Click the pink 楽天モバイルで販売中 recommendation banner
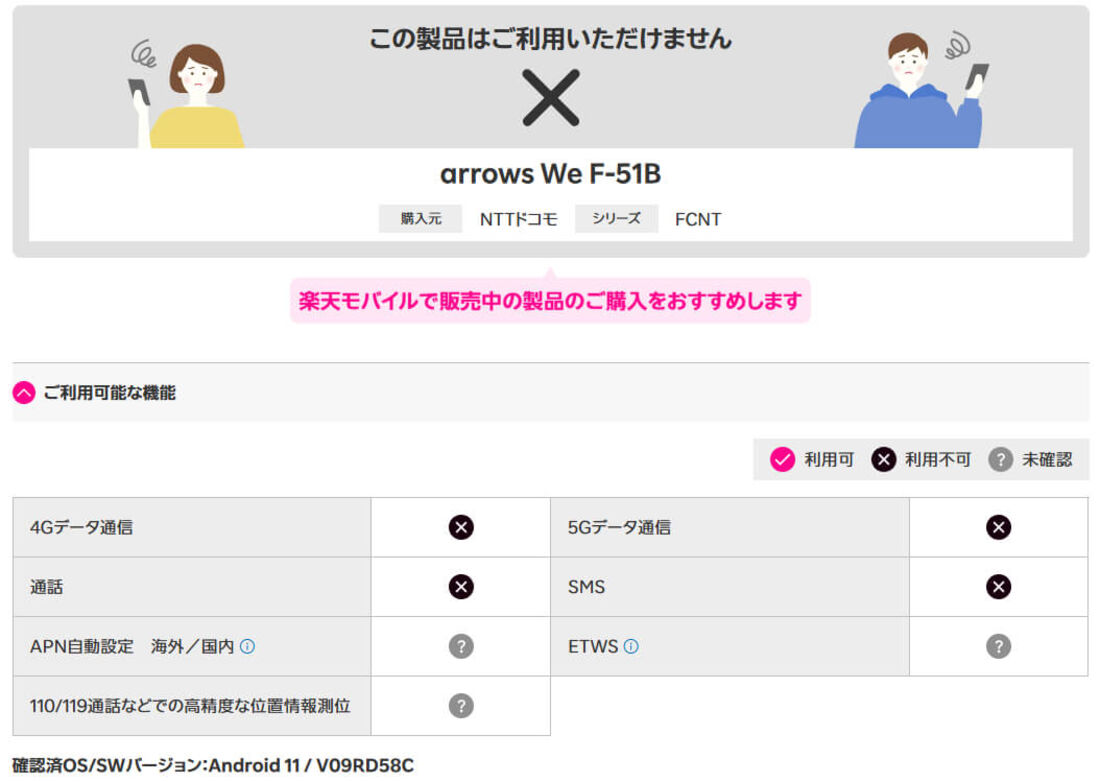Viewport: 1100px width, 782px height. pos(550,300)
